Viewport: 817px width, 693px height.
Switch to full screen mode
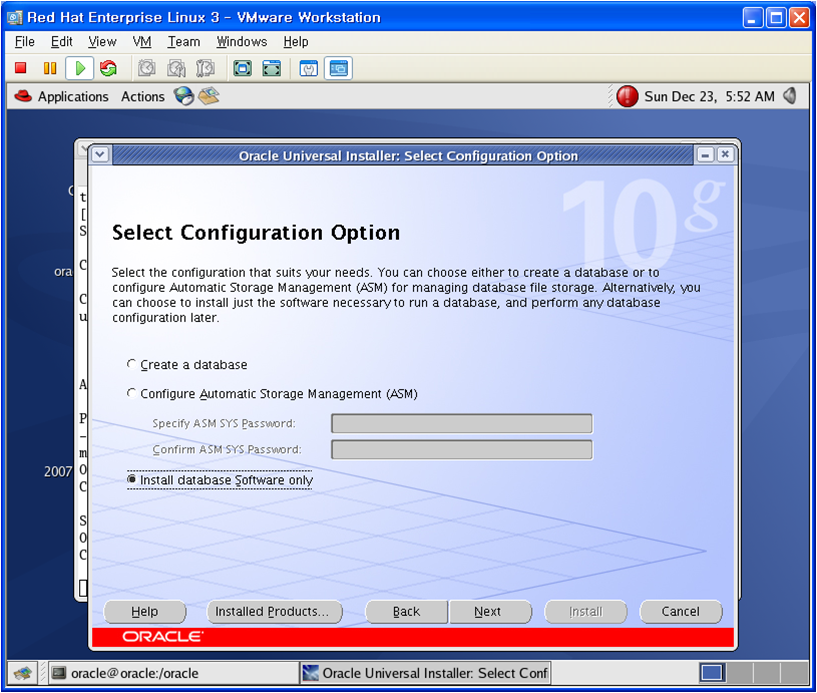(x=242, y=68)
